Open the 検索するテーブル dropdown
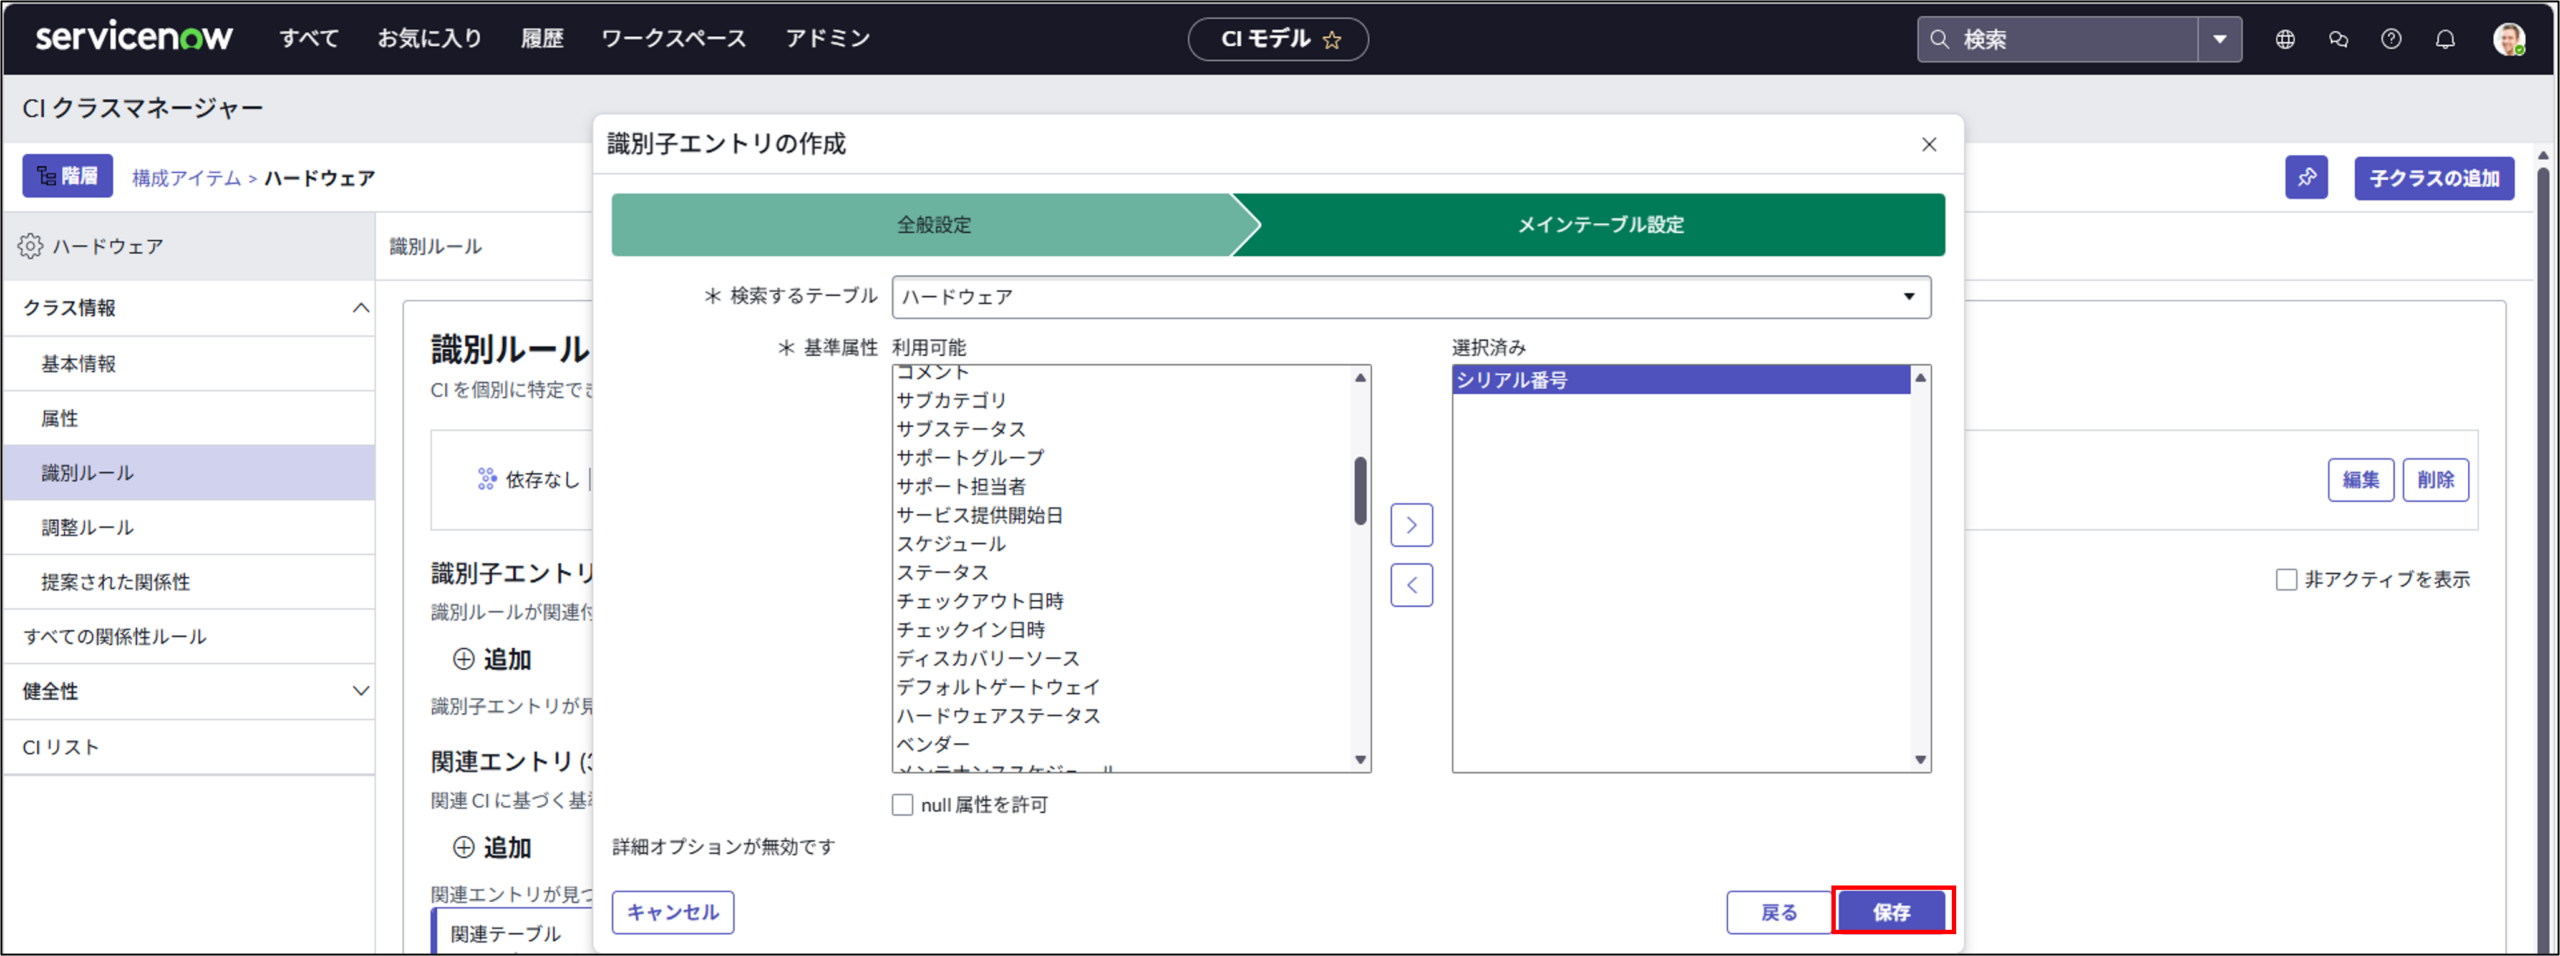 (x=1411, y=297)
